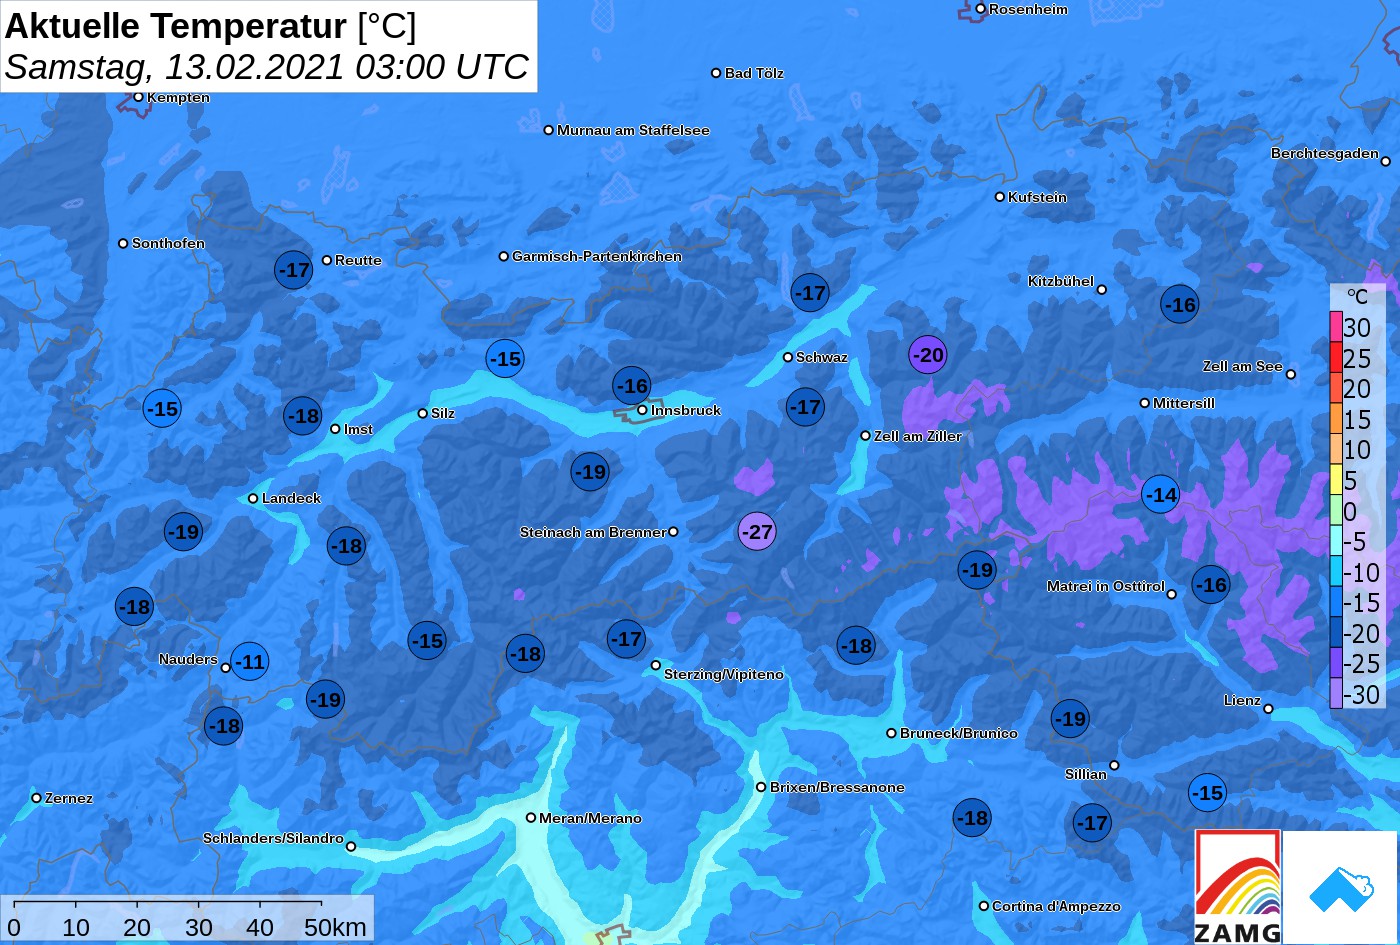Select the -27 temperature station marker
This screenshot has width=1400, height=945.
click(x=757, y=531)
